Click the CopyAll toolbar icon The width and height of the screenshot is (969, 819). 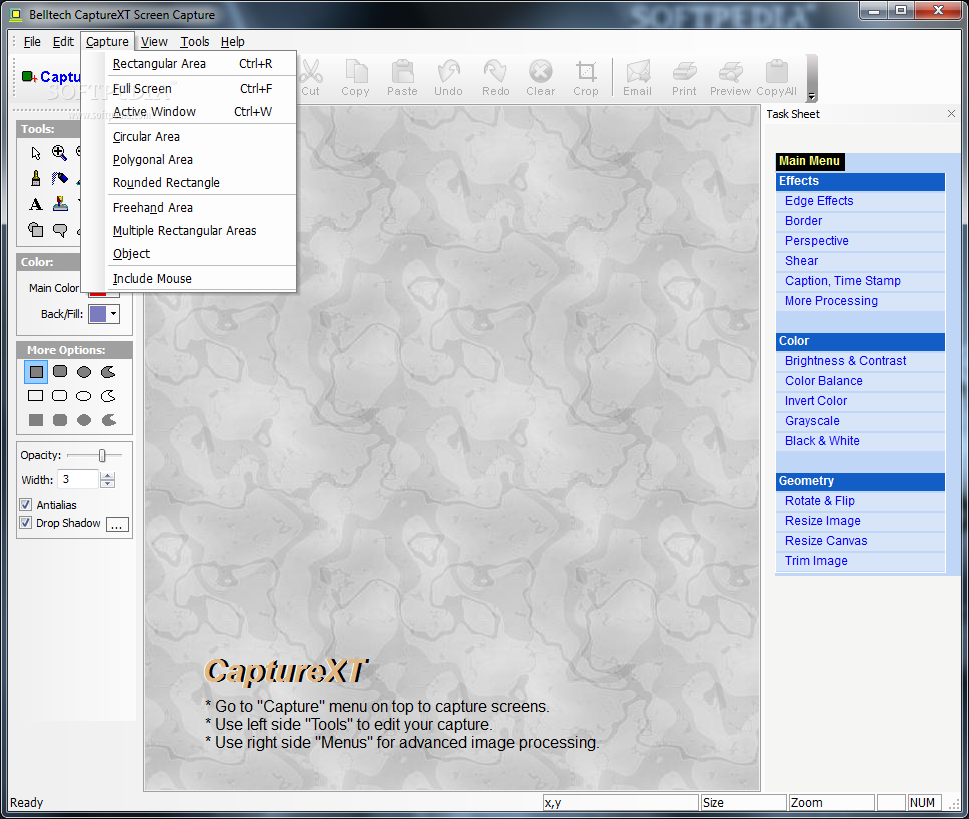click(x=777, y=78)
